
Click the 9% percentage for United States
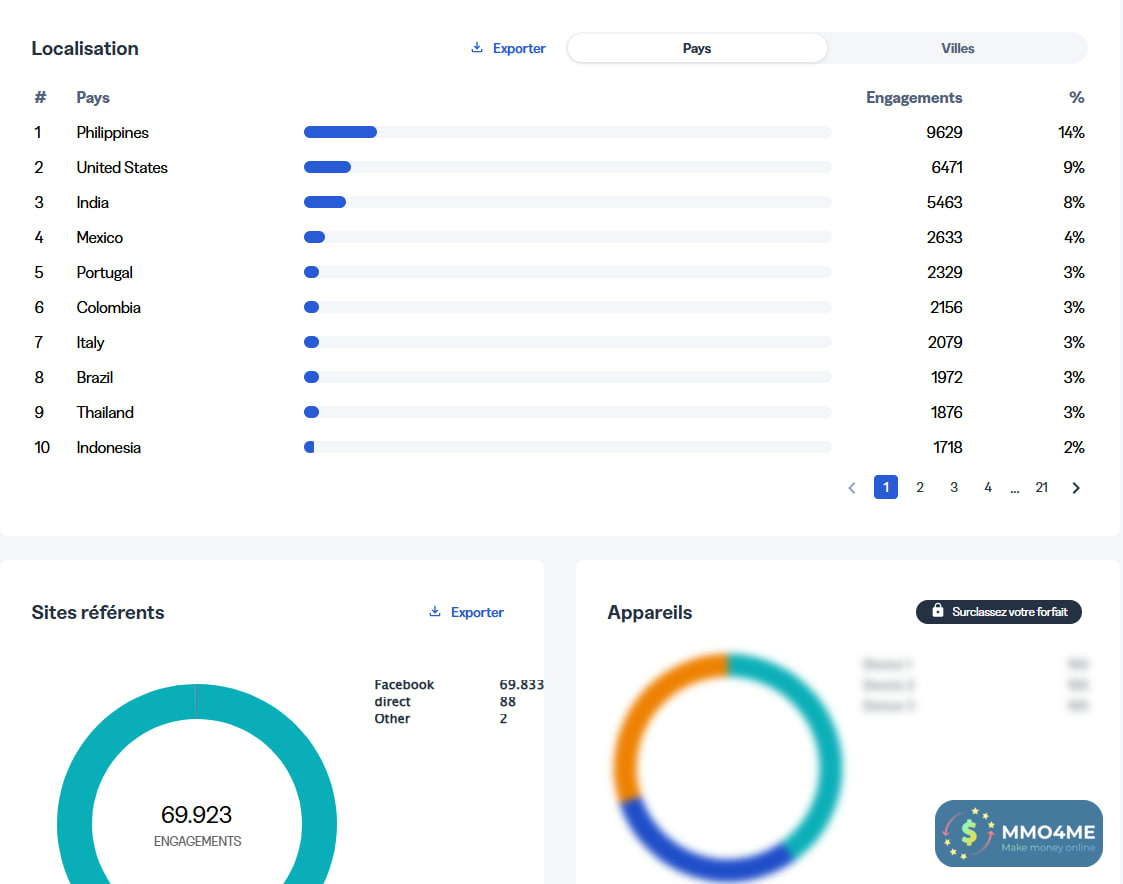pos(1074,168)
